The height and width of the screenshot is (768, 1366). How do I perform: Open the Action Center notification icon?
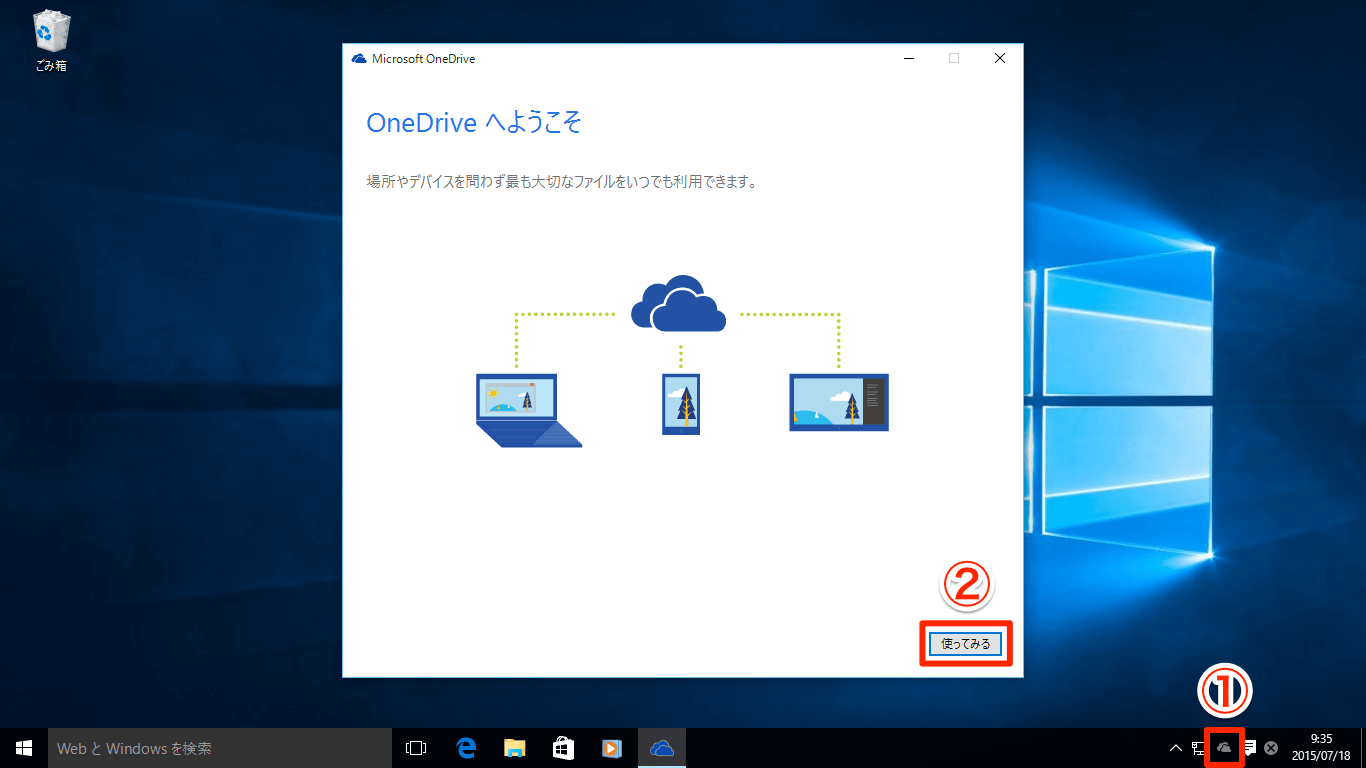click(1249, 748)
